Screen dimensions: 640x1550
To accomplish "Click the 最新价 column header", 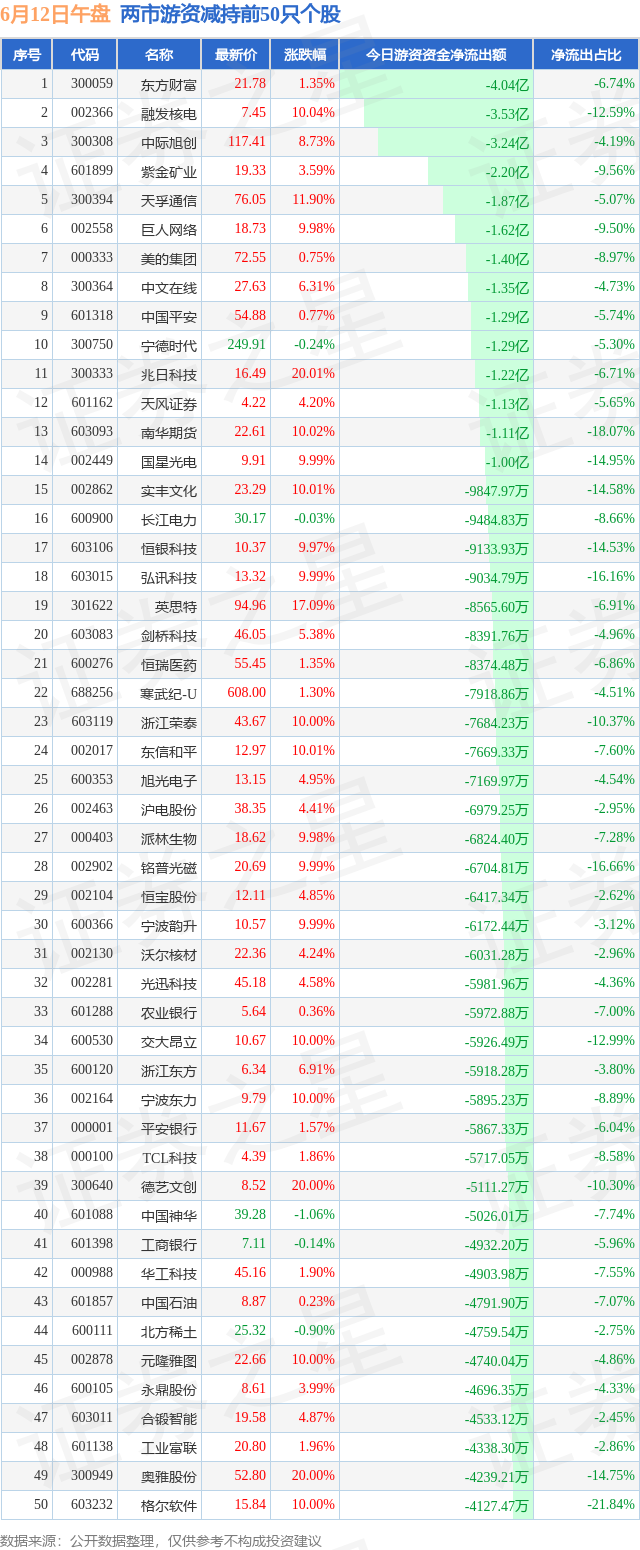I will click(x=236, y=55).
